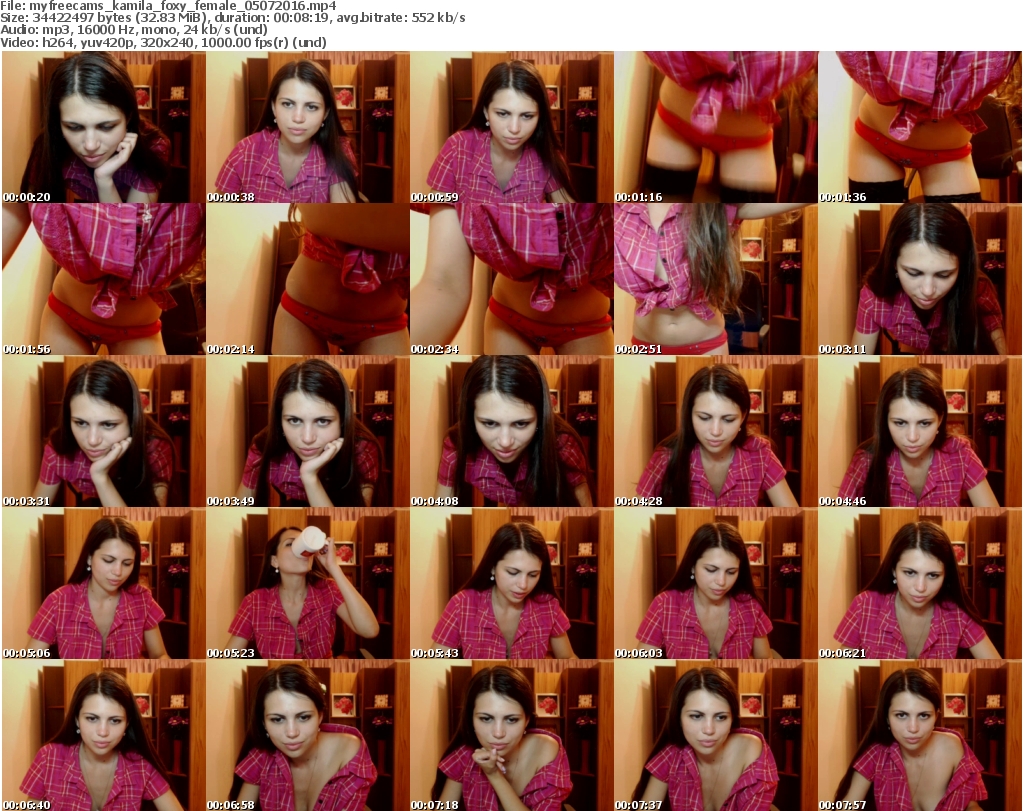The width and height of the screenshot is (1024, 811).
Task: Choose the frame at 00:04:46
Action: click(x=920, y=432)
